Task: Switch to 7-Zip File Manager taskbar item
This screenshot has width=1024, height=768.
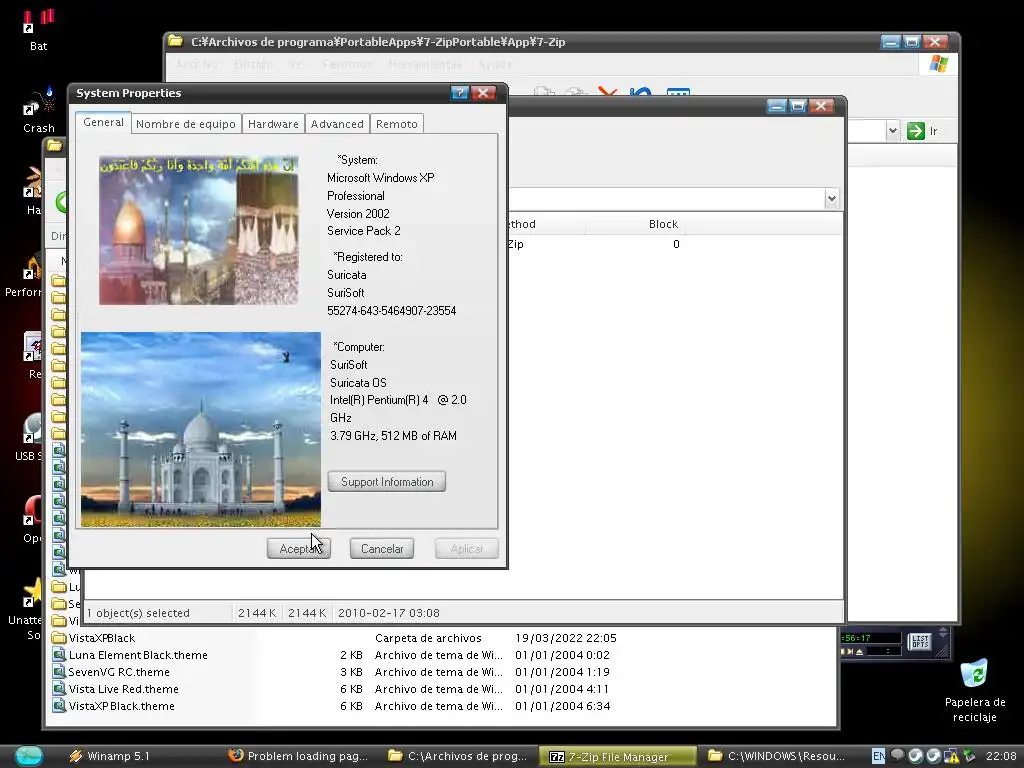Action: [x=618, y=756]
